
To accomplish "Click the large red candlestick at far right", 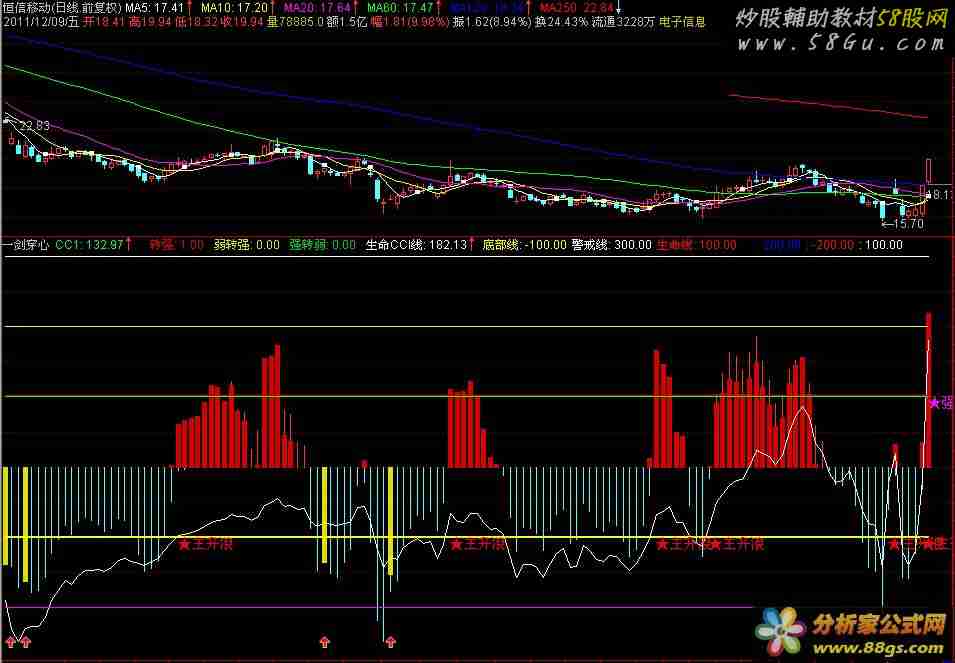I will pos(929,173).
